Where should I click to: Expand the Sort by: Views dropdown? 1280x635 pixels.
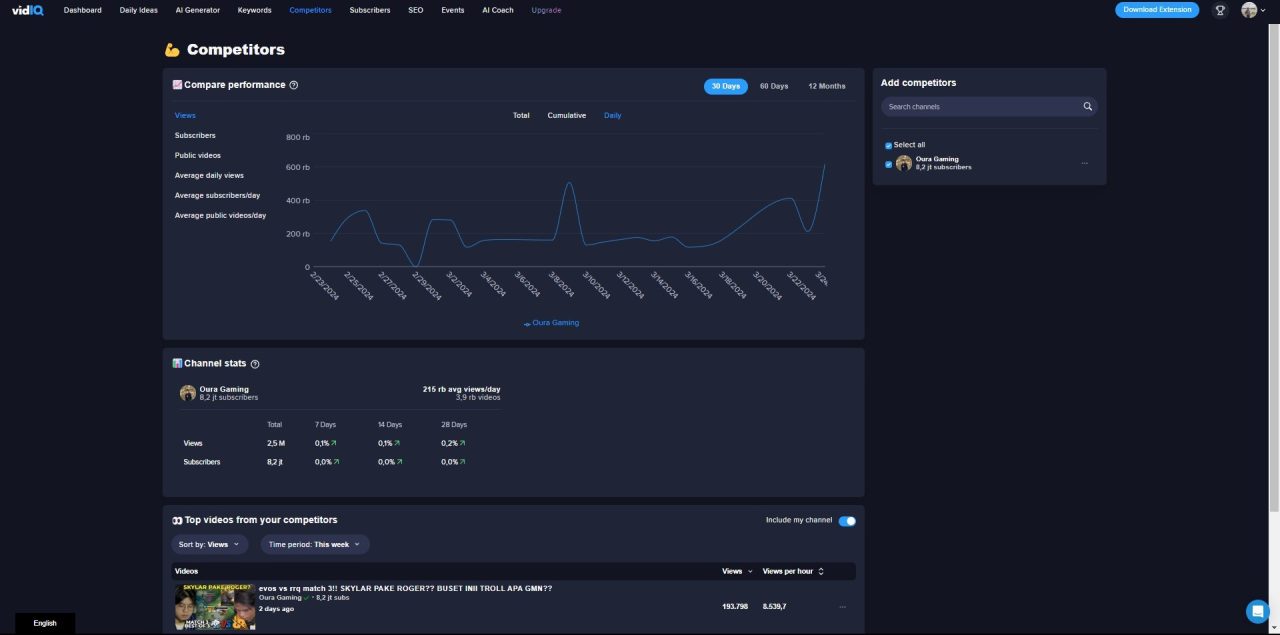point(209,544)
